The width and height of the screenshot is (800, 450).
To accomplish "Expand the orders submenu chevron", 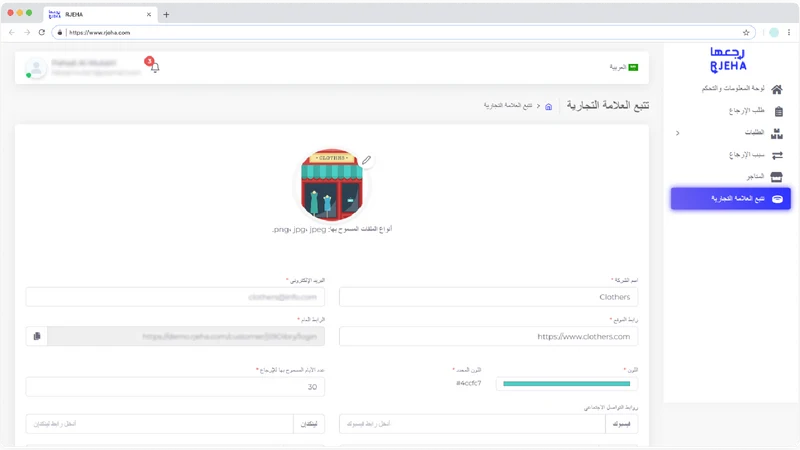I will (x=678, y=133).
